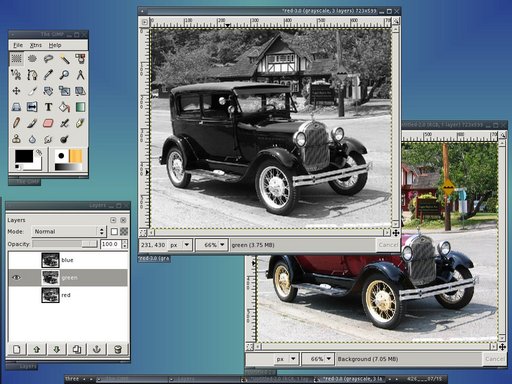
Task: Select the Select By Color tool
Action: [x=80, y=59]
